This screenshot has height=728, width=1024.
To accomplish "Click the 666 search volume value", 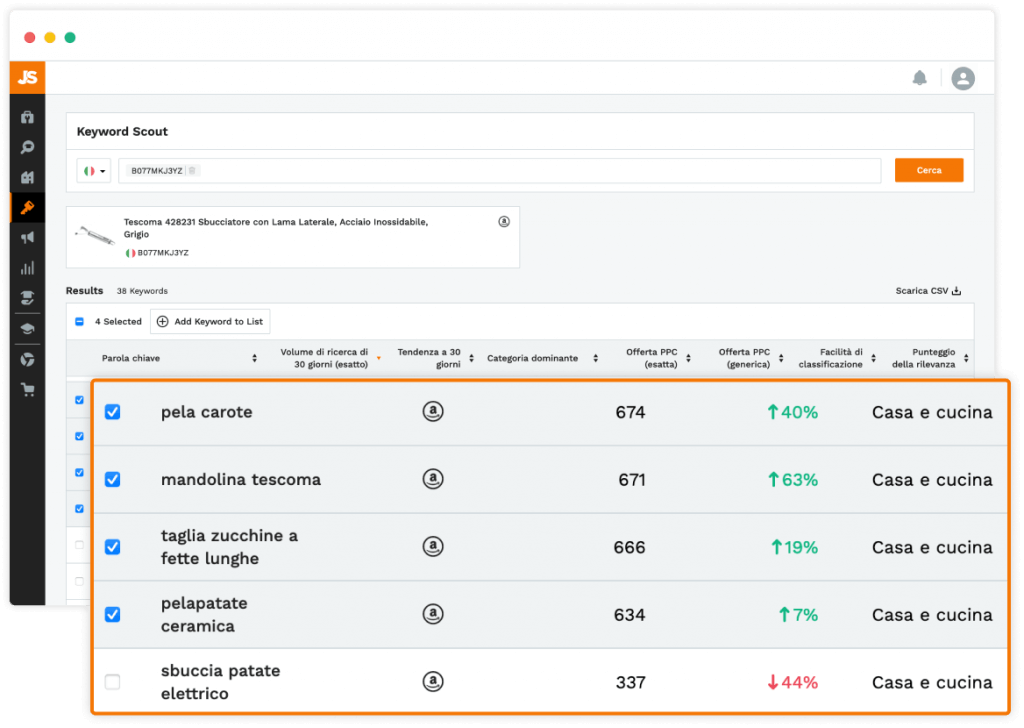I will 630,547.
